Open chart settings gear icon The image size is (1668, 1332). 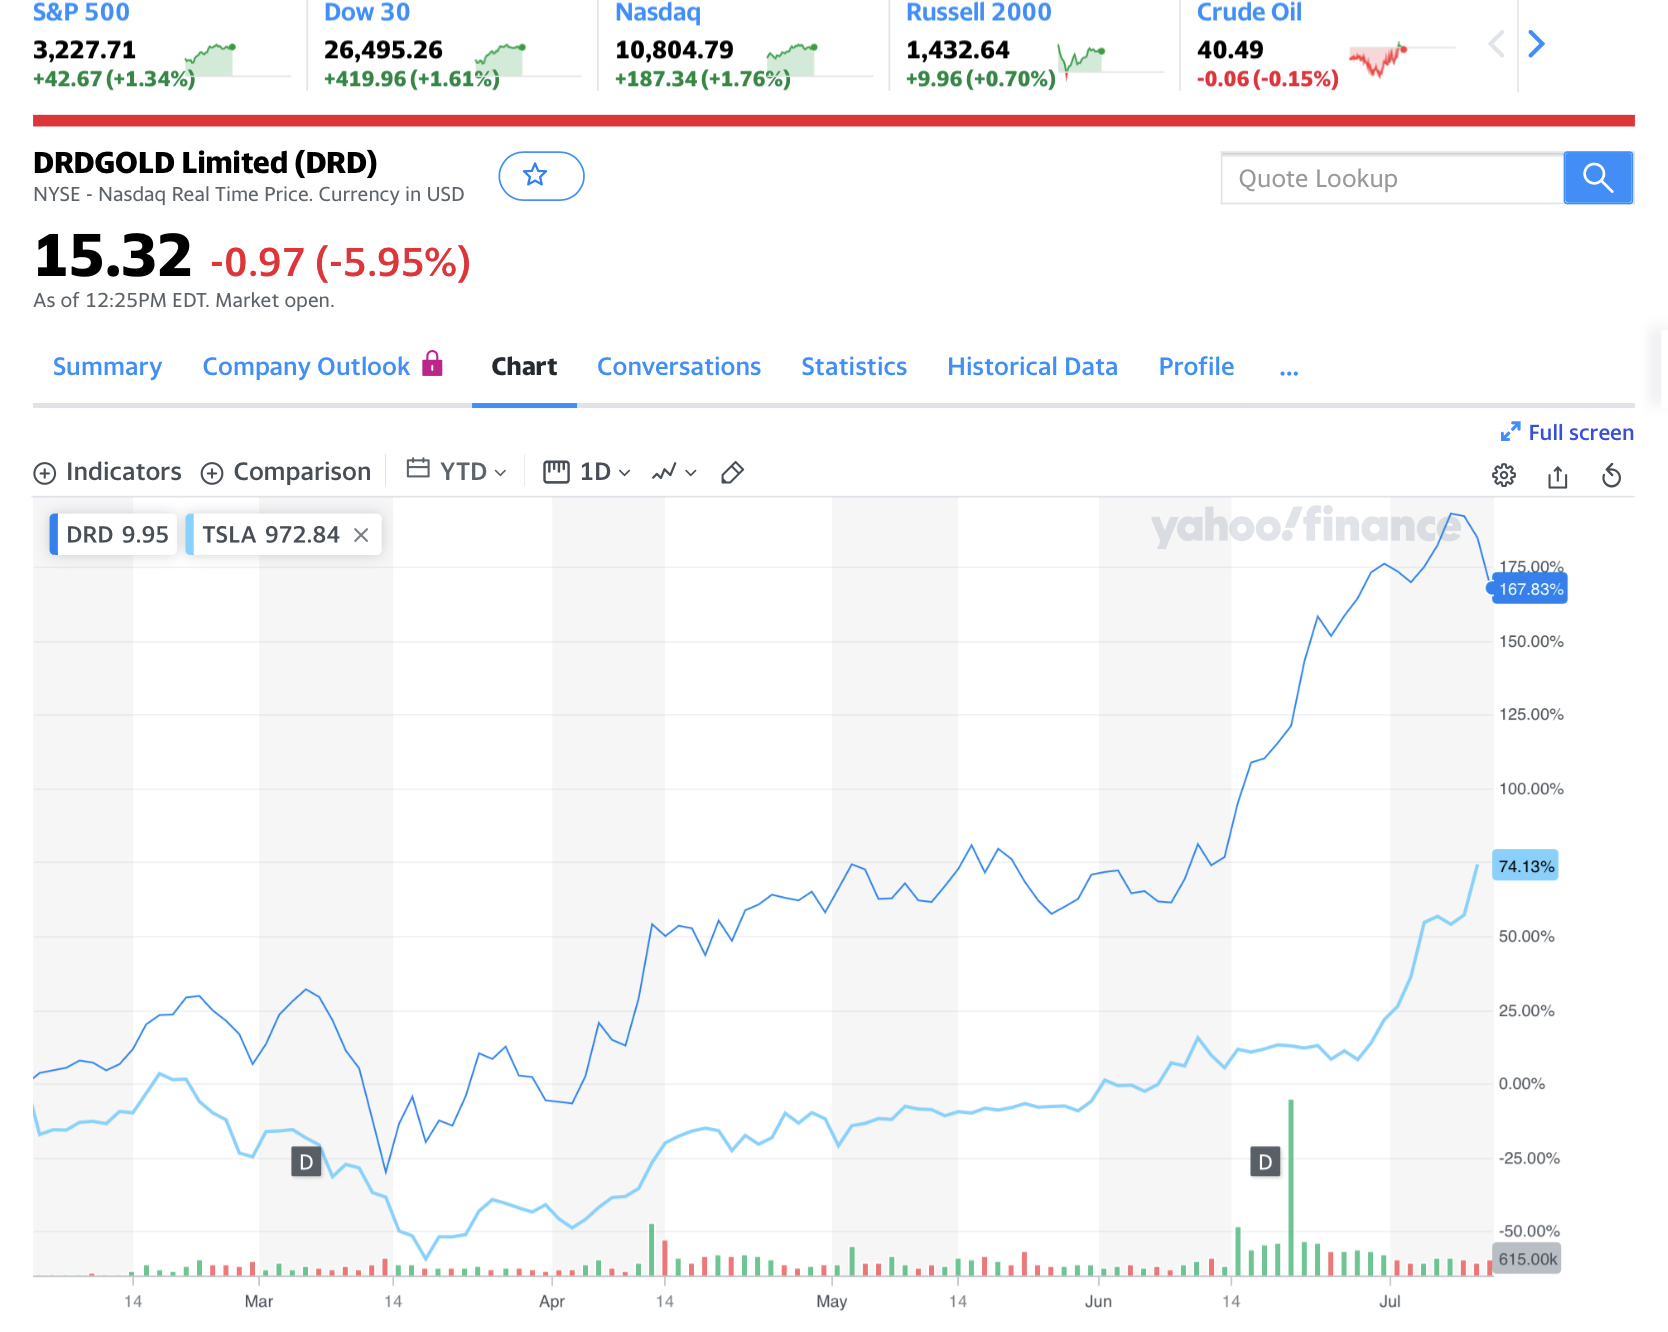tap(1503, 475)
